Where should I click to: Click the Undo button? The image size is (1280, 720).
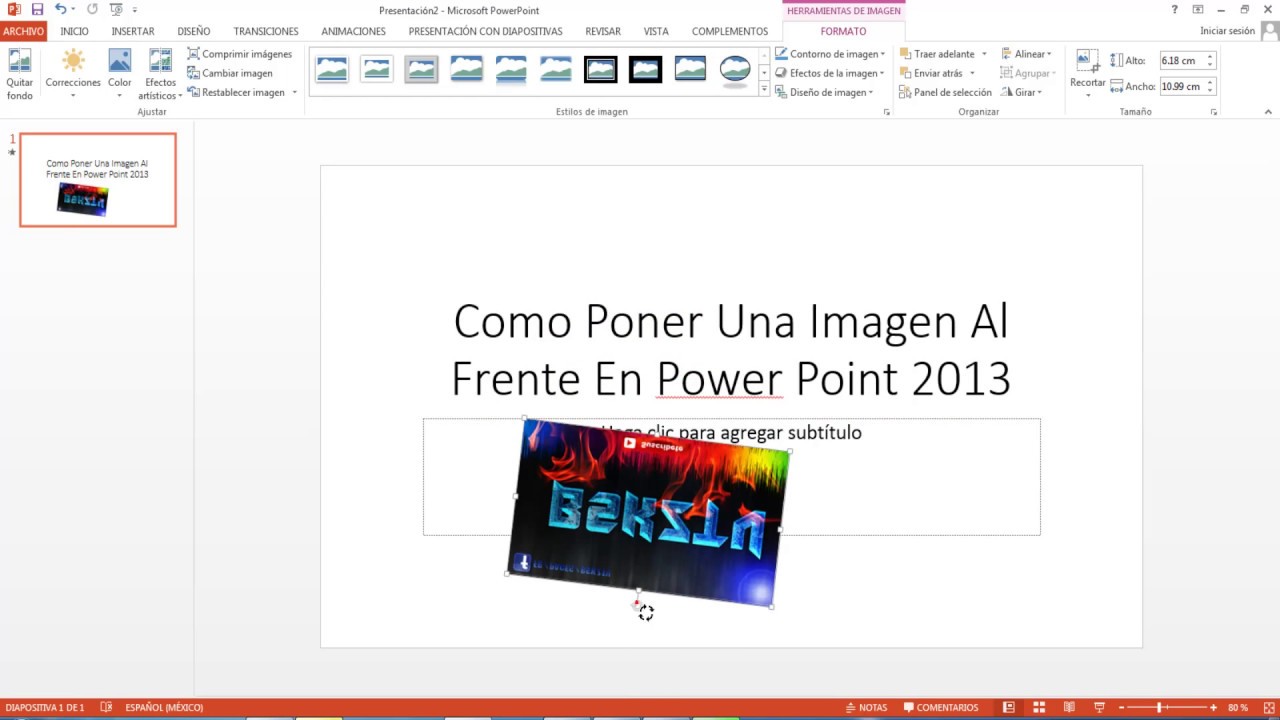pos(60,9)
